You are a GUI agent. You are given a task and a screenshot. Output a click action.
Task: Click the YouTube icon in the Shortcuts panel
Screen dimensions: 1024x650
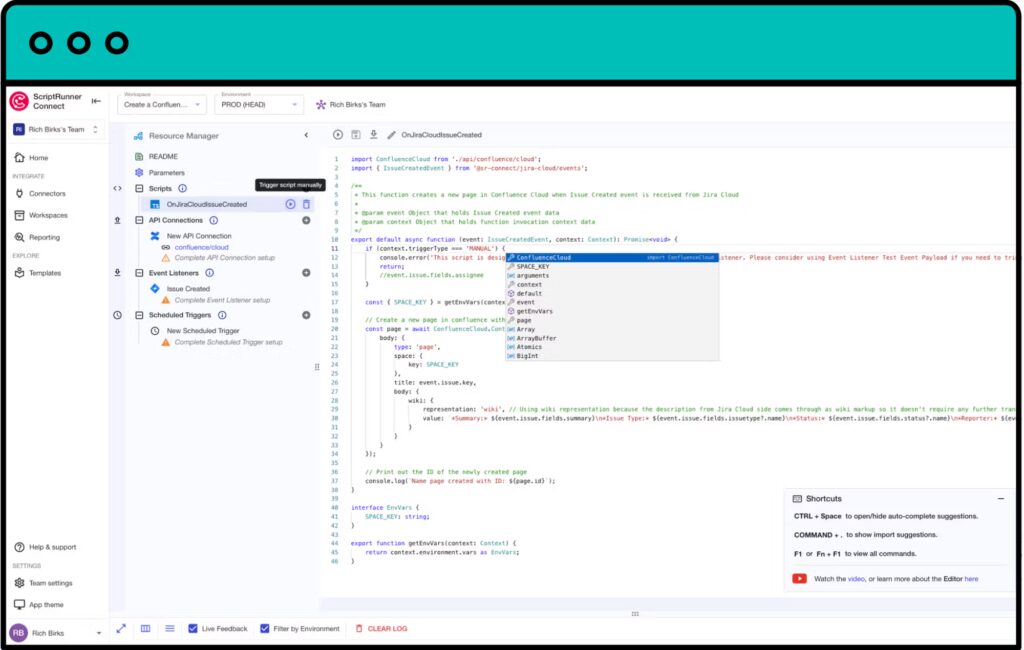point(800,578)
